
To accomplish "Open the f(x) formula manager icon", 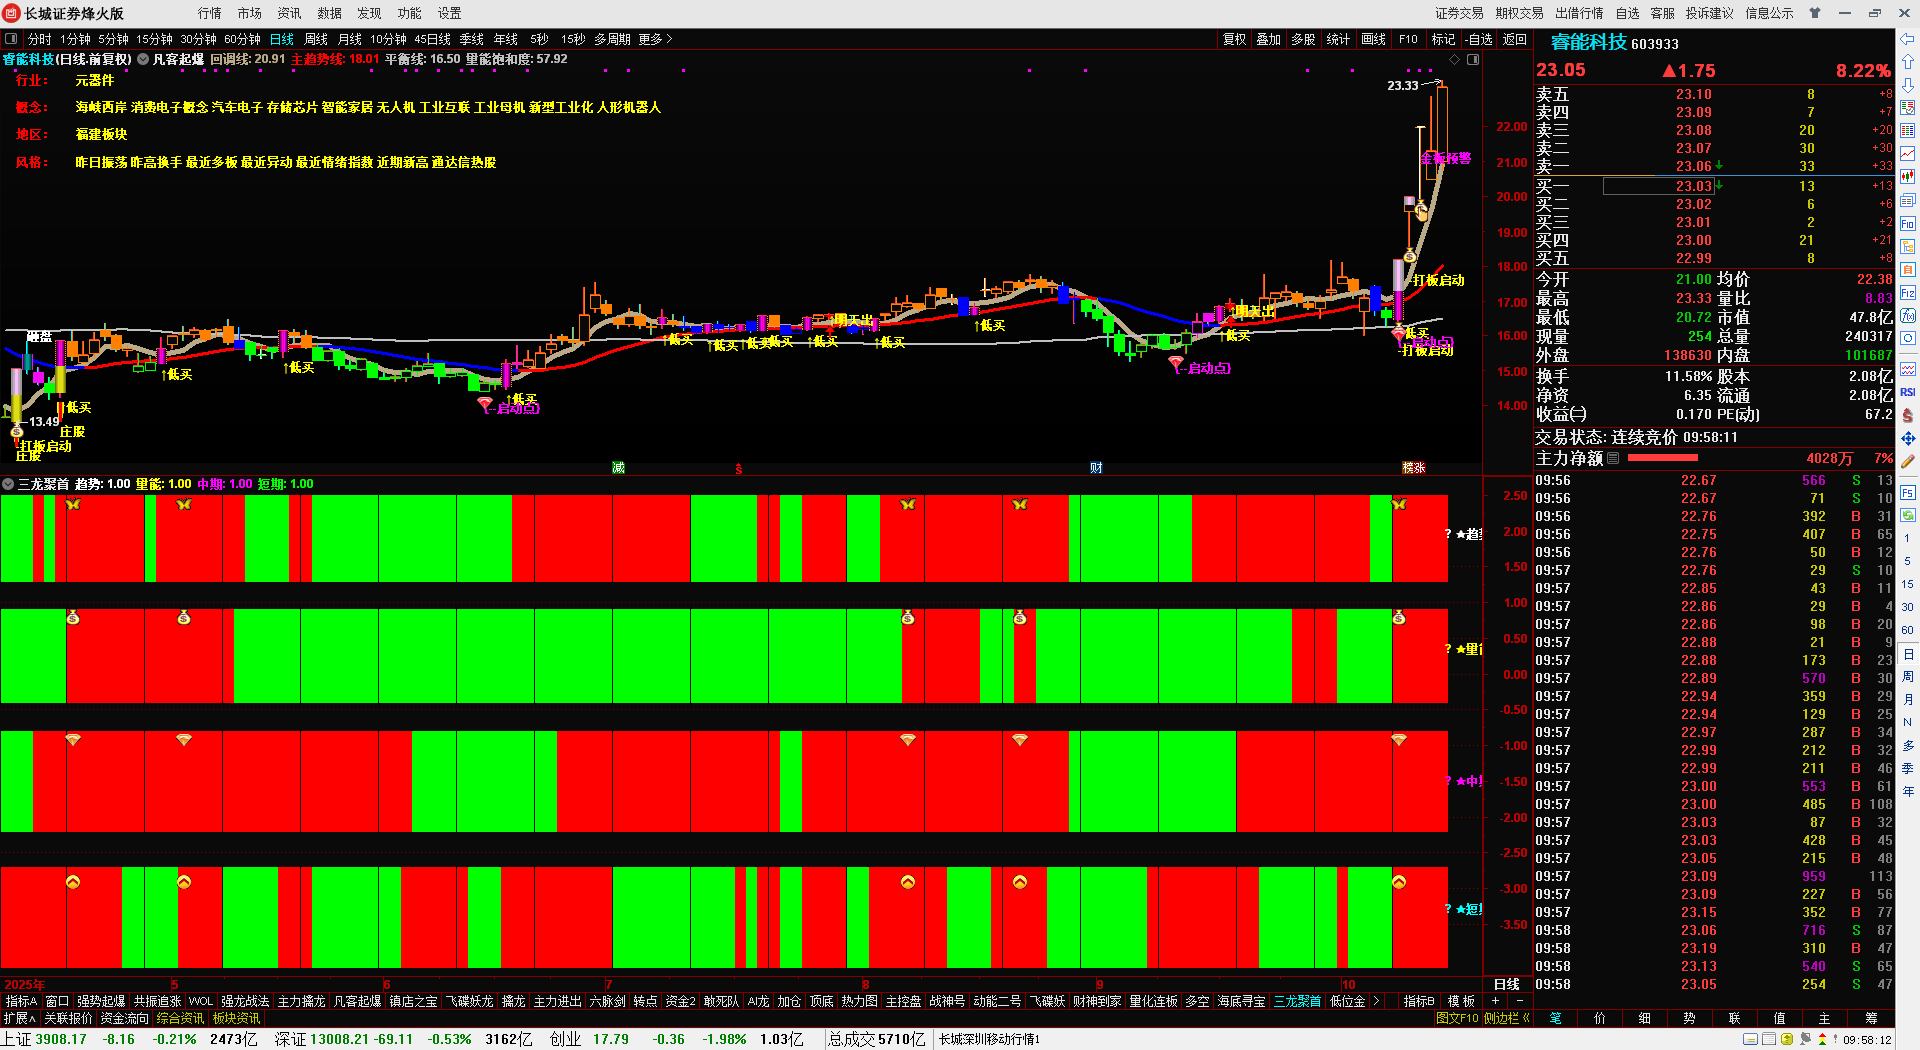I will point(1907,316).
